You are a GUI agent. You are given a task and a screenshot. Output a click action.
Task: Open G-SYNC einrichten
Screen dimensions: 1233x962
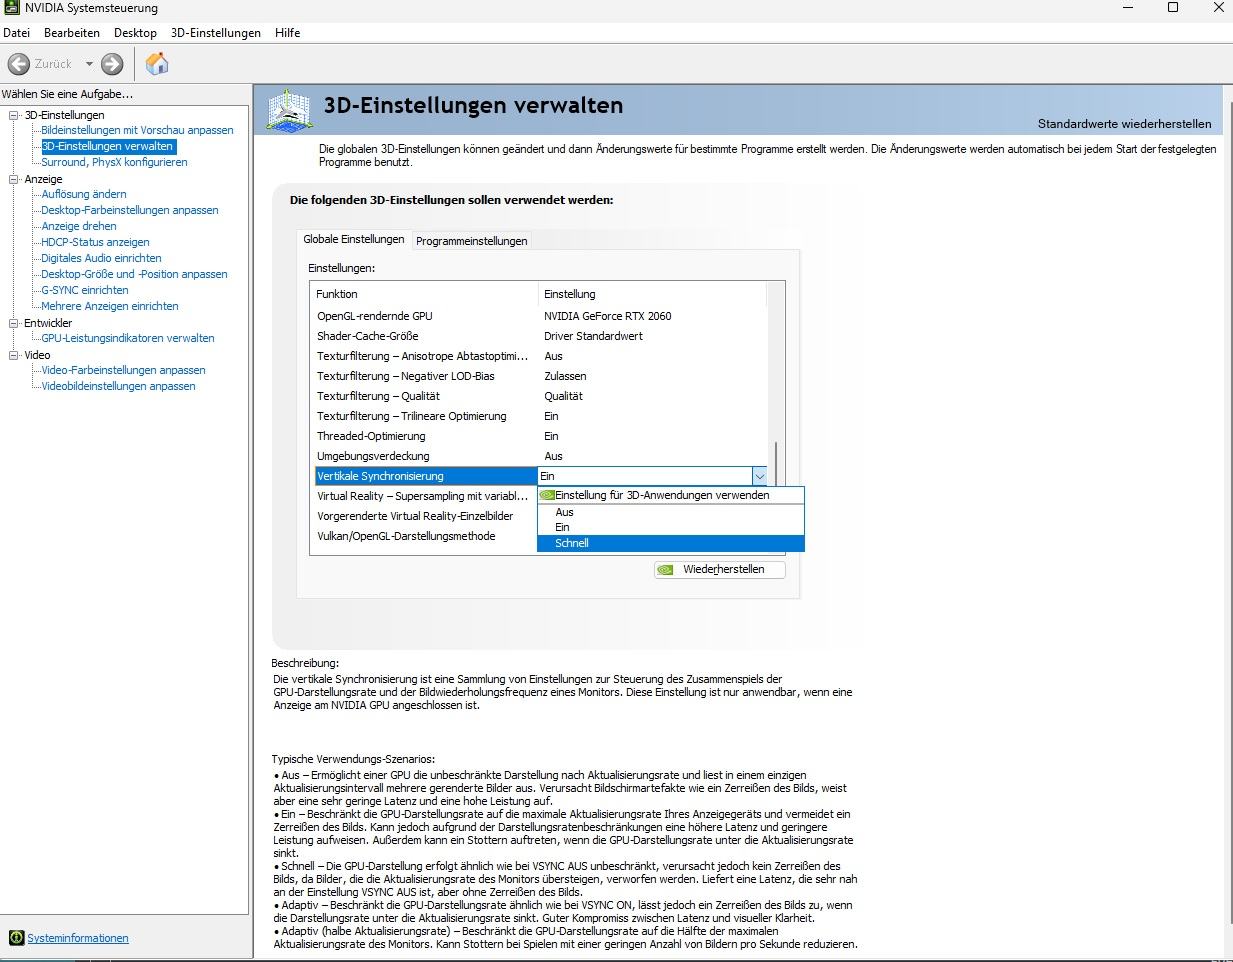(x=85, y=290)
